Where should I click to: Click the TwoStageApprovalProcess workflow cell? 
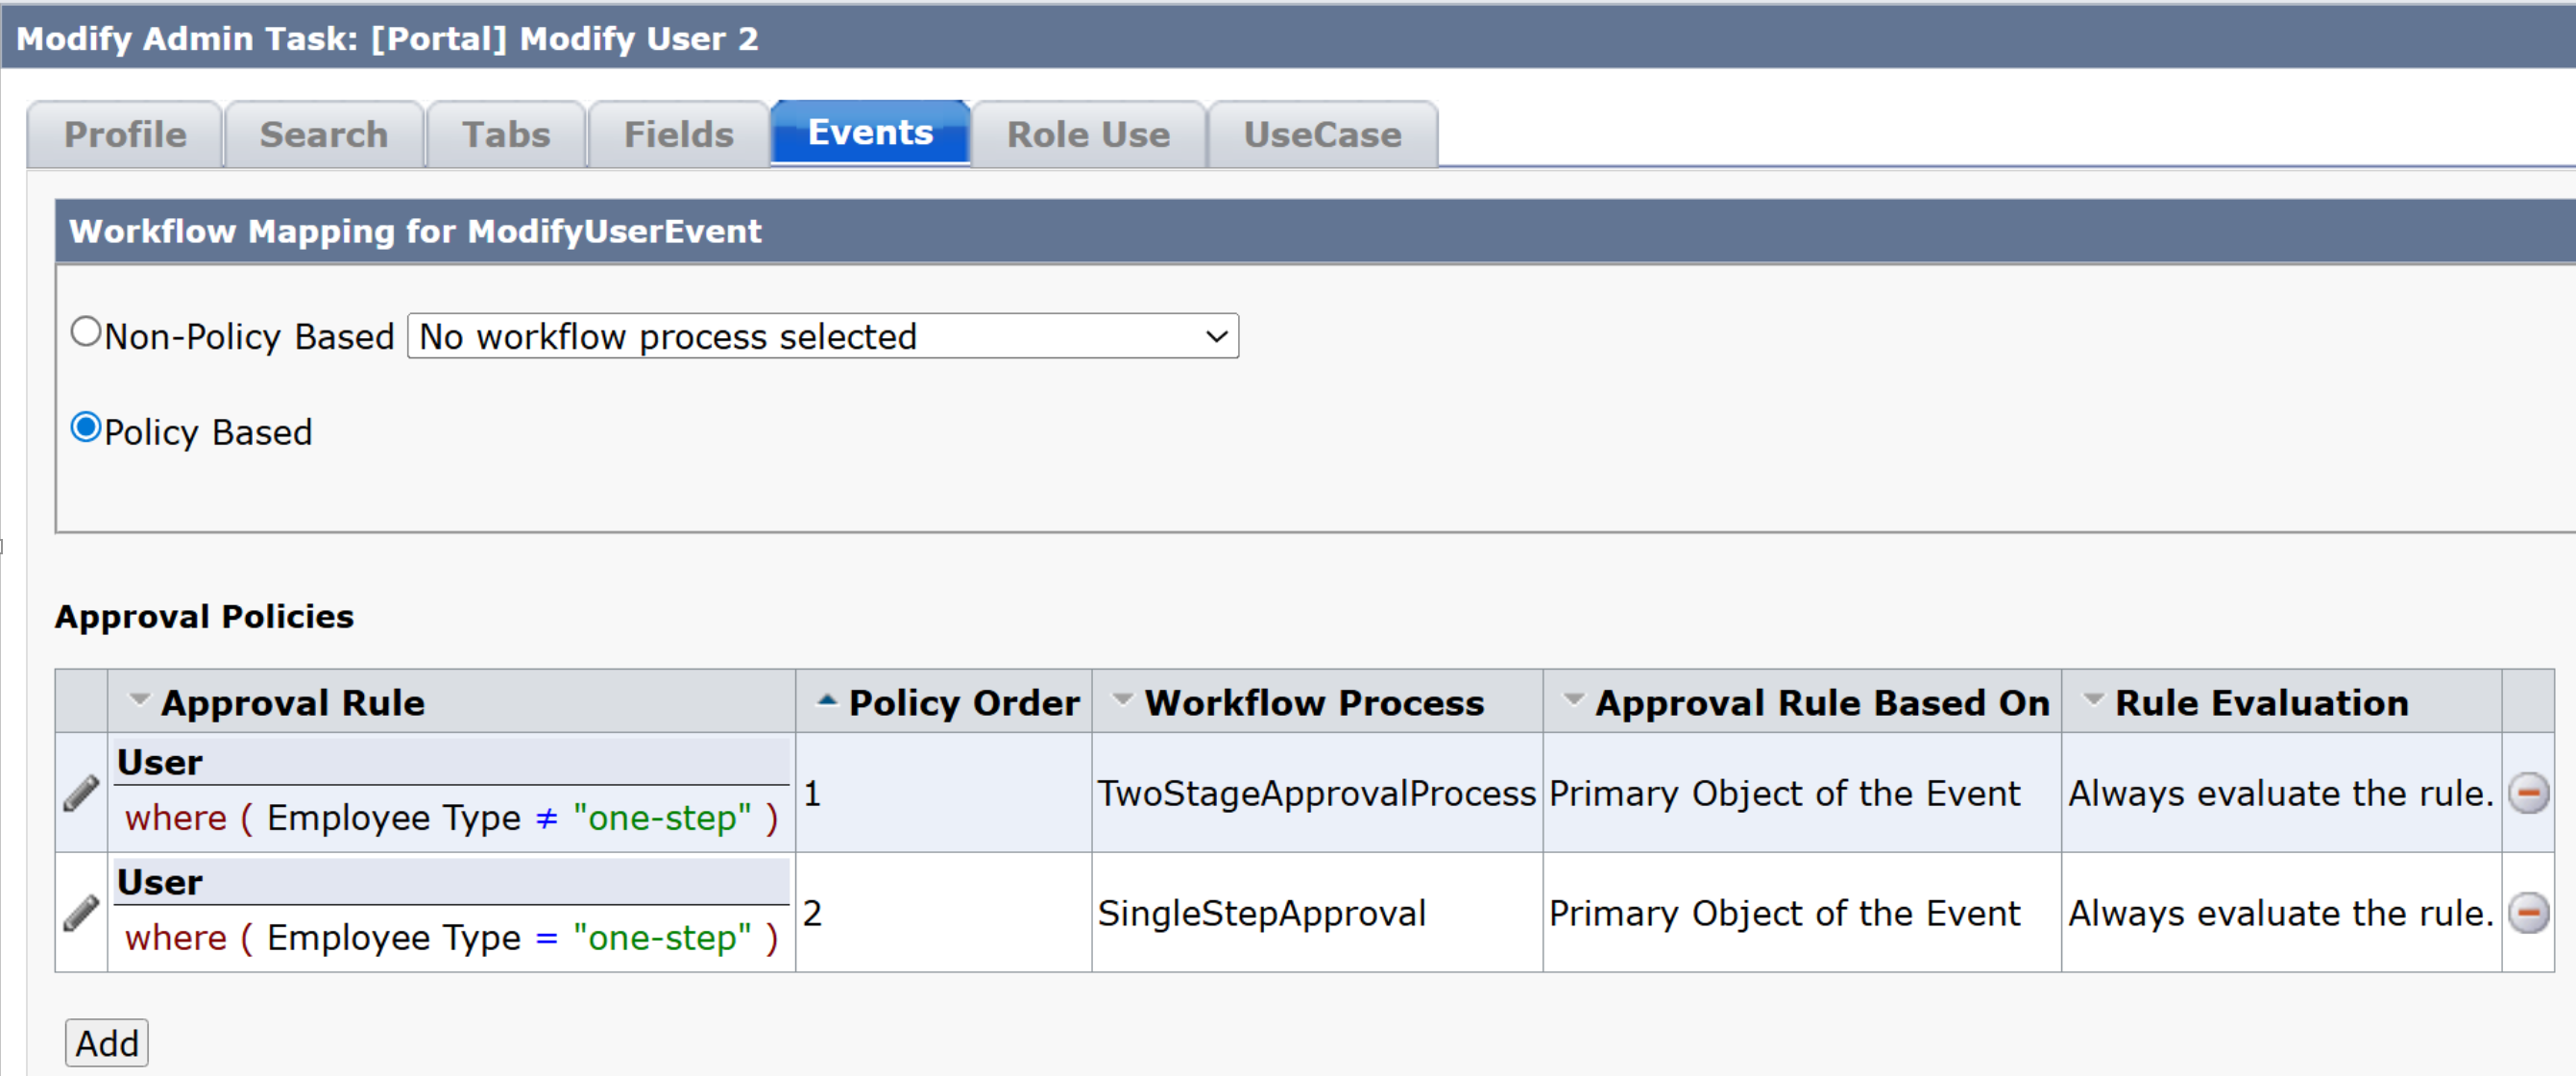[x=1316, y=793]
